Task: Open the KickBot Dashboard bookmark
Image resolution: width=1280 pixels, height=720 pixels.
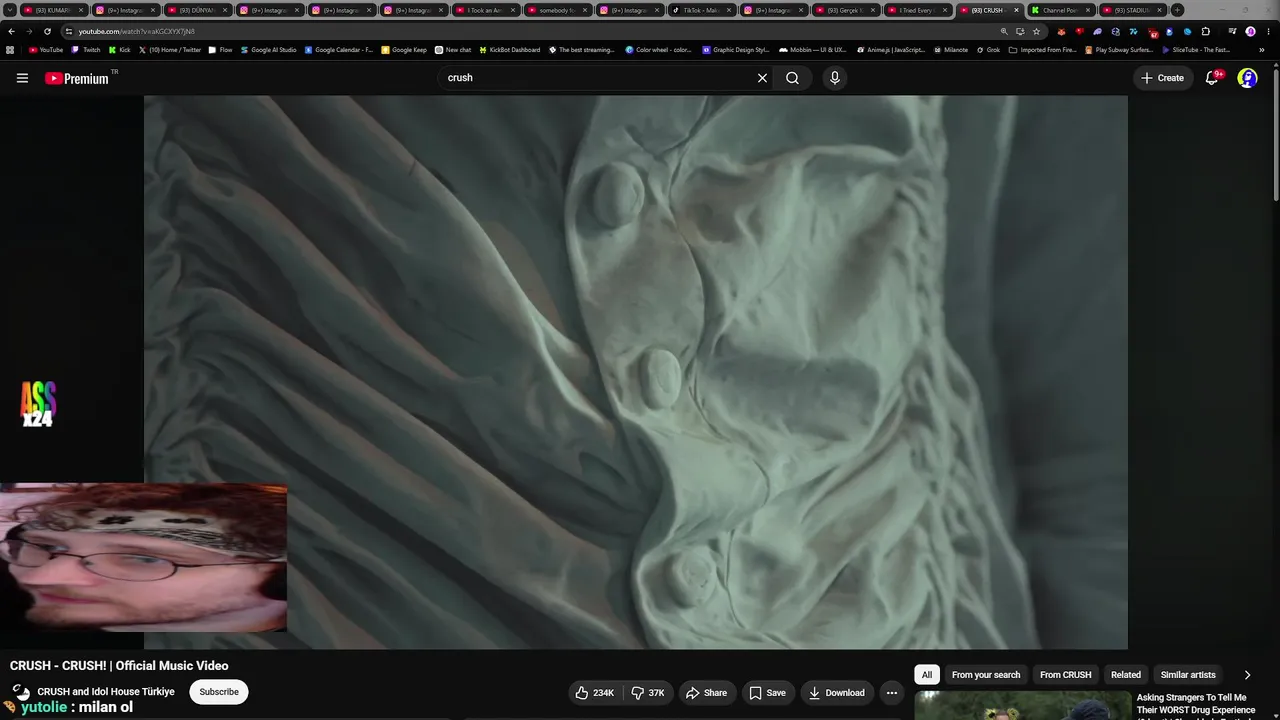Action: click(510, 49)
